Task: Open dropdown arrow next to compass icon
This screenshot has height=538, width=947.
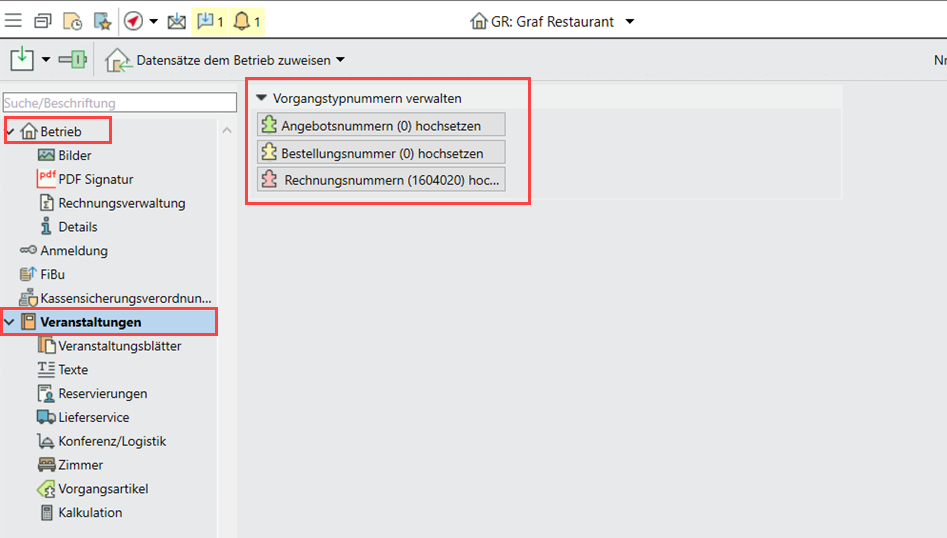Action: click(153, 21)
